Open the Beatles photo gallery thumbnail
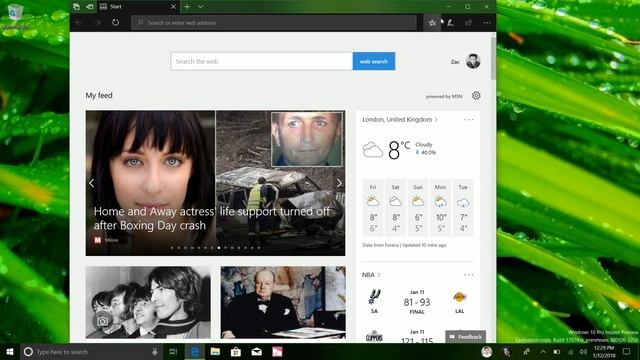 point(148,302)
